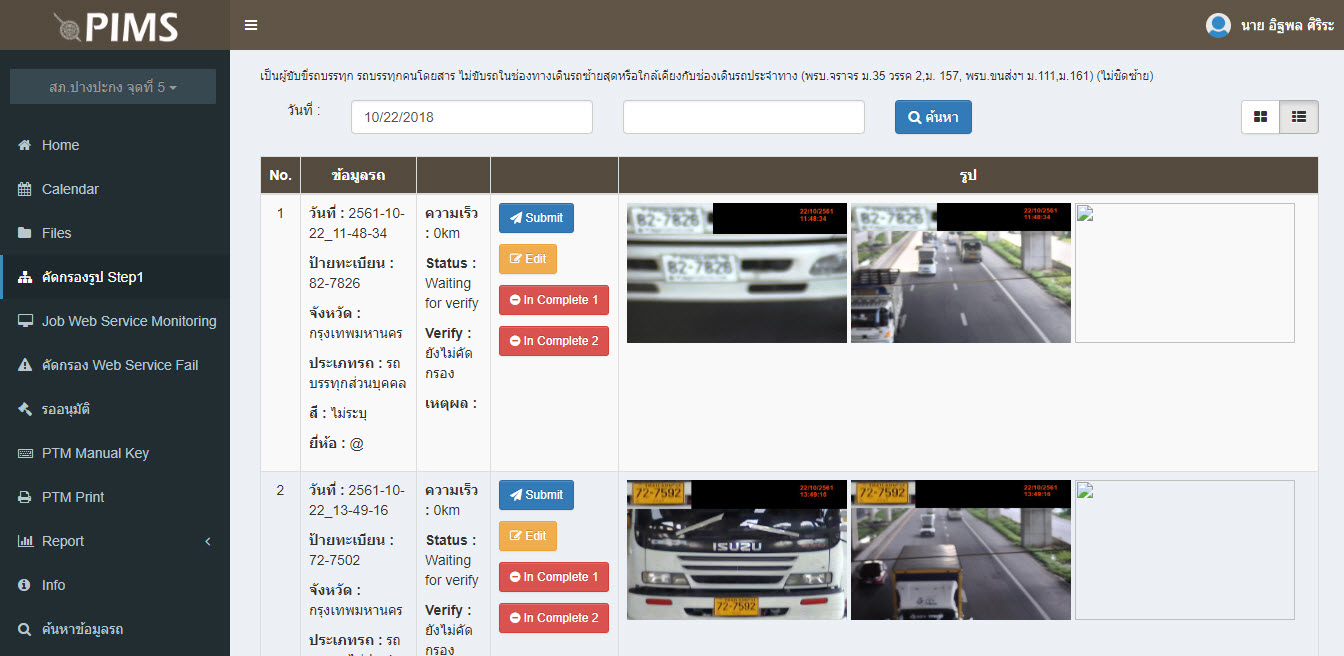Expand the Report submenu chevron

(x=208, y=541)
